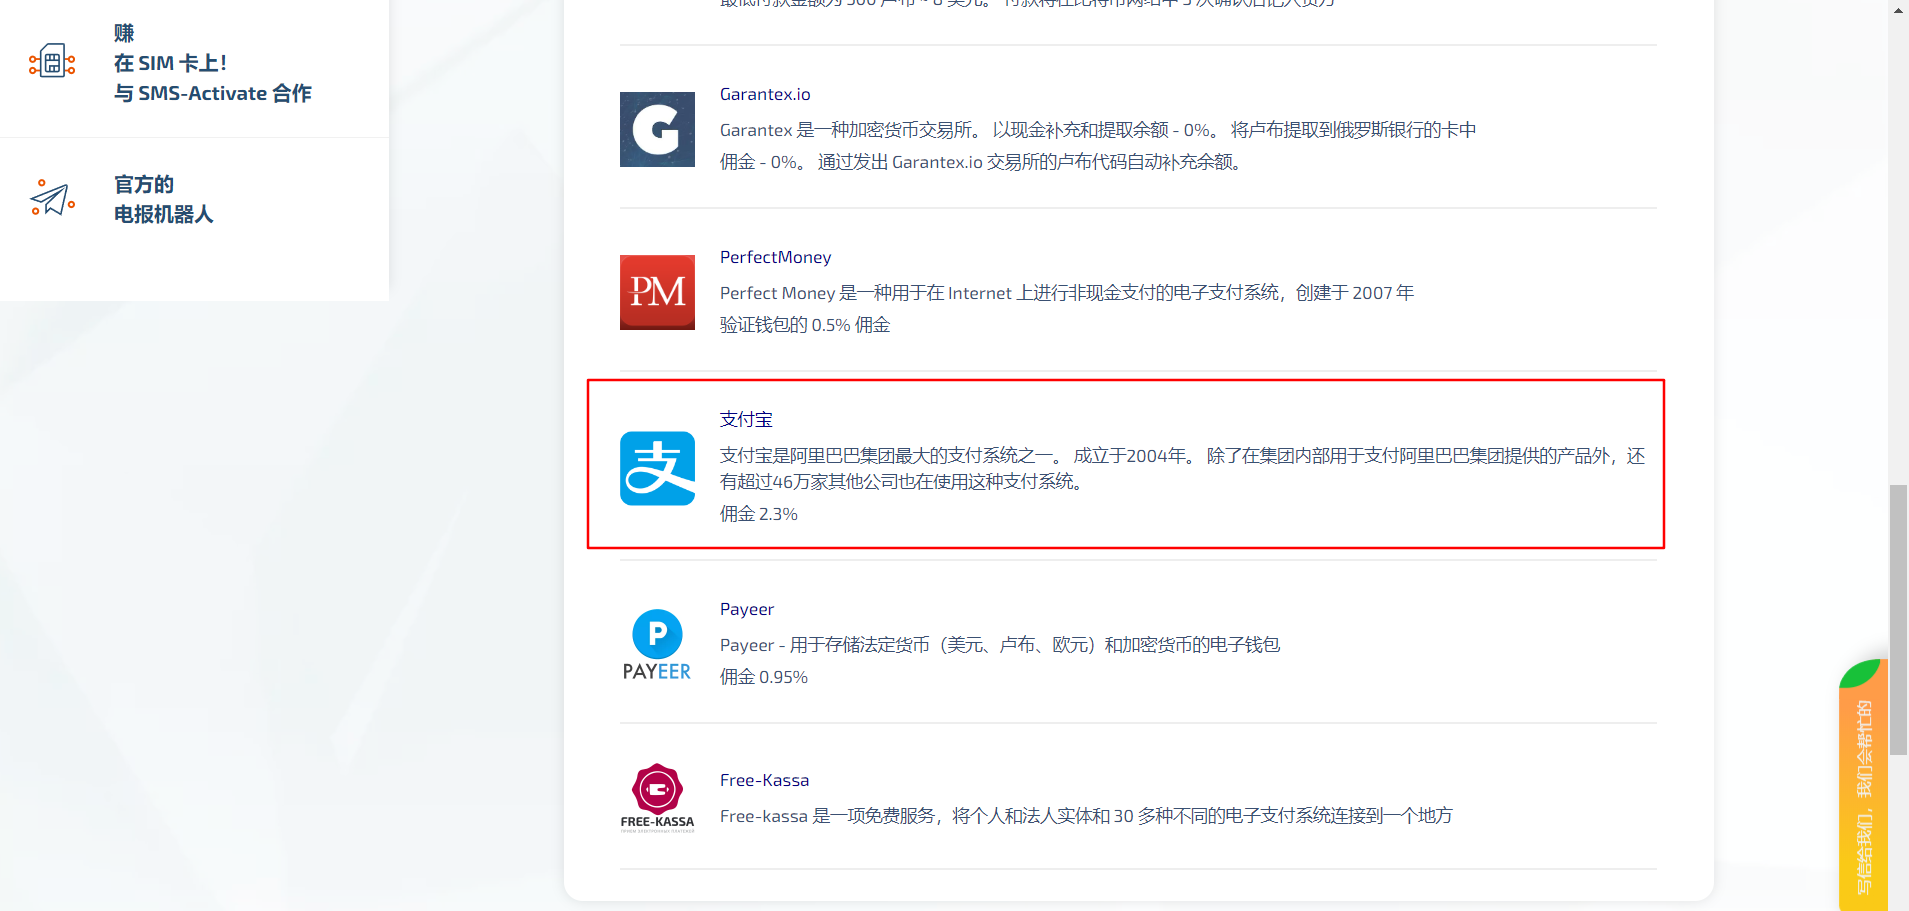The image size is (1909, 911).
Task: Click the text 佣金 0.95%
Action: [764, 677]
